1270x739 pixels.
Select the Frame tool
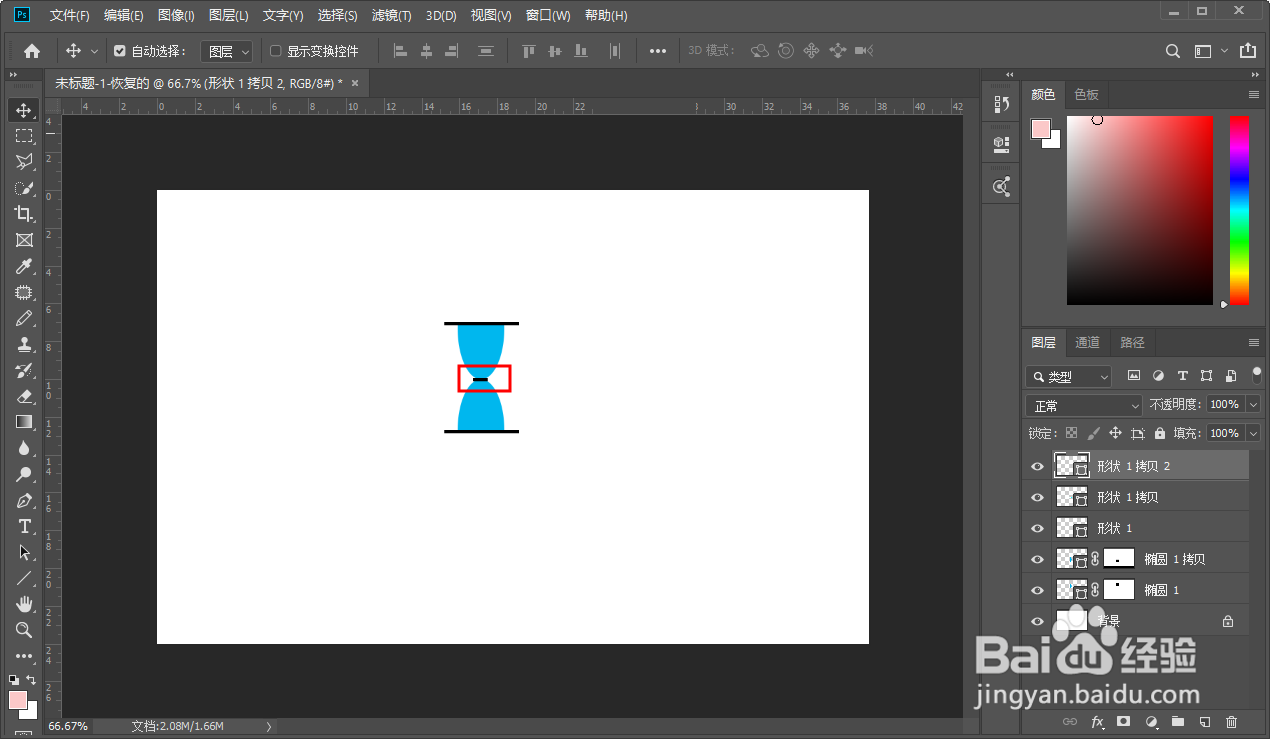pyautogui.click(x=24, y=240)
